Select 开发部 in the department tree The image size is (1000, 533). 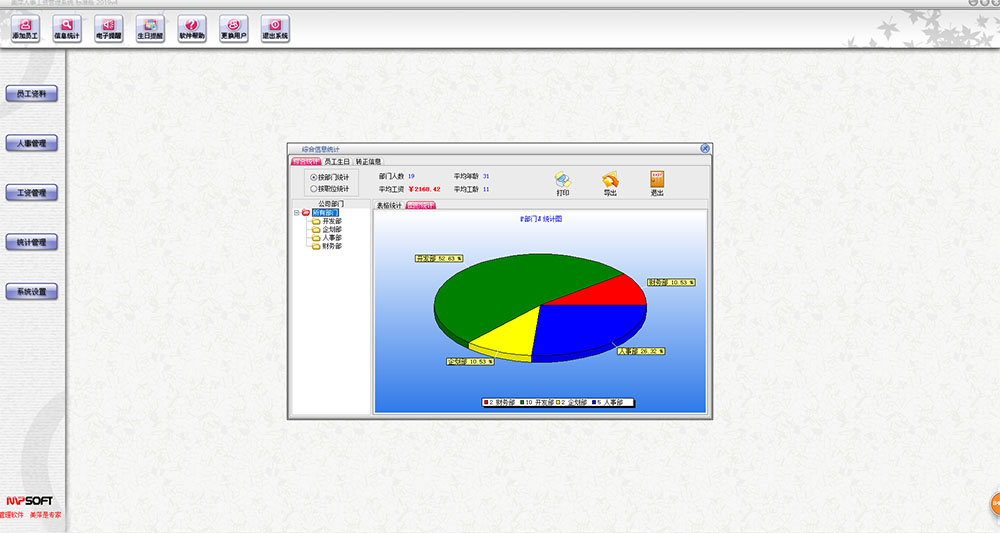(331, 221)
